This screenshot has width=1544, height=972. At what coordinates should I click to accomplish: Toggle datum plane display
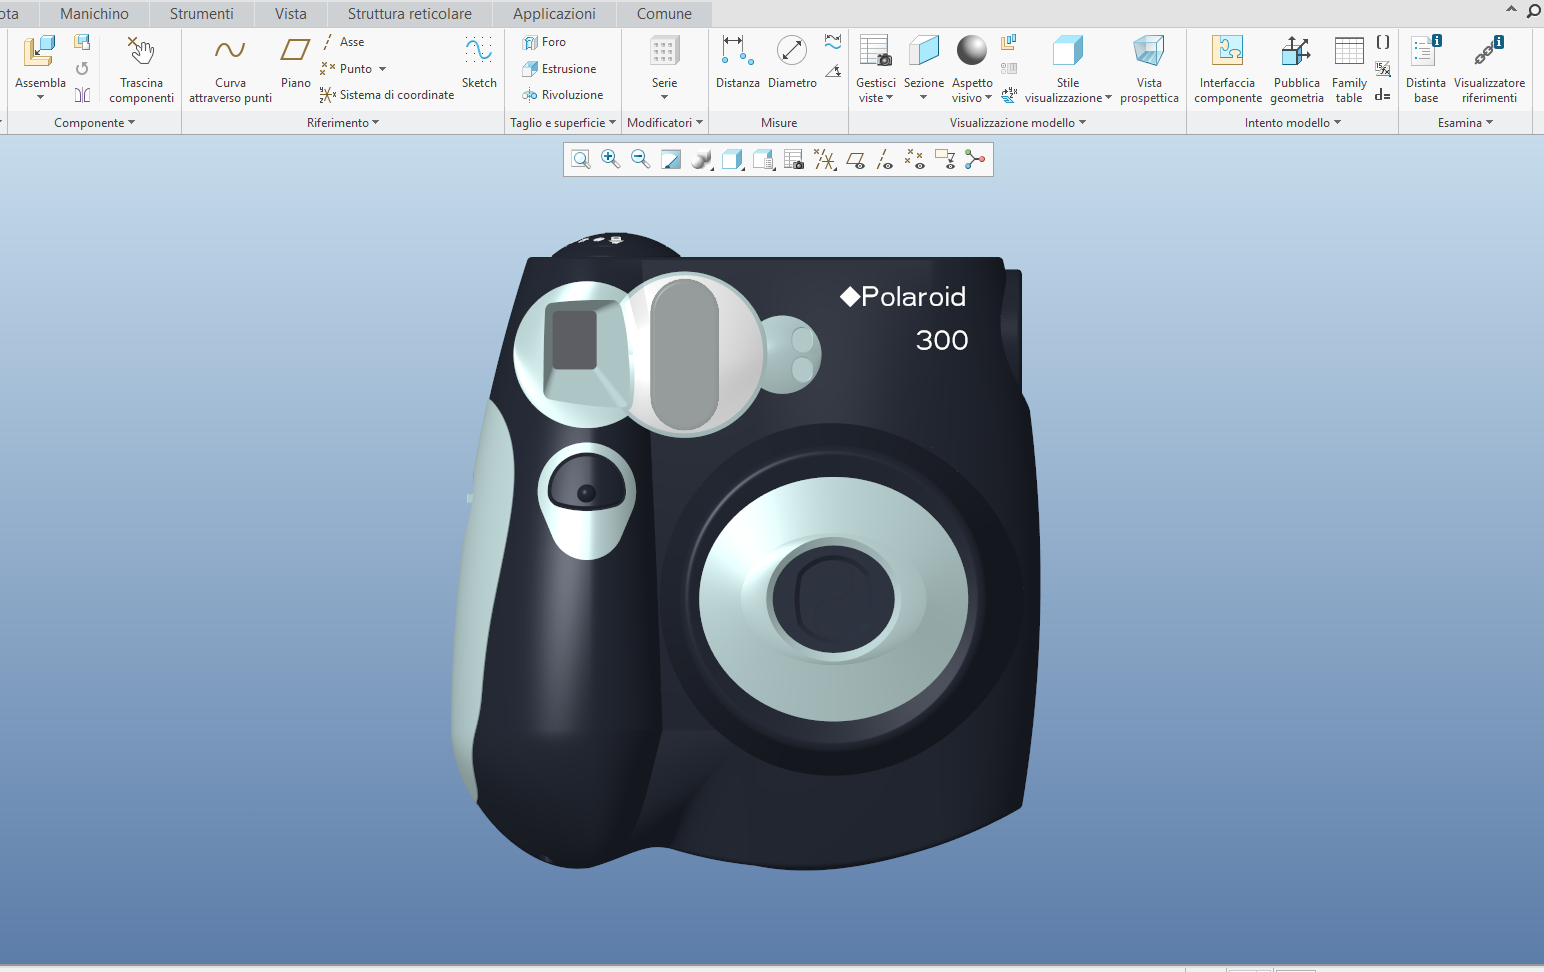[x=856, y=159]
